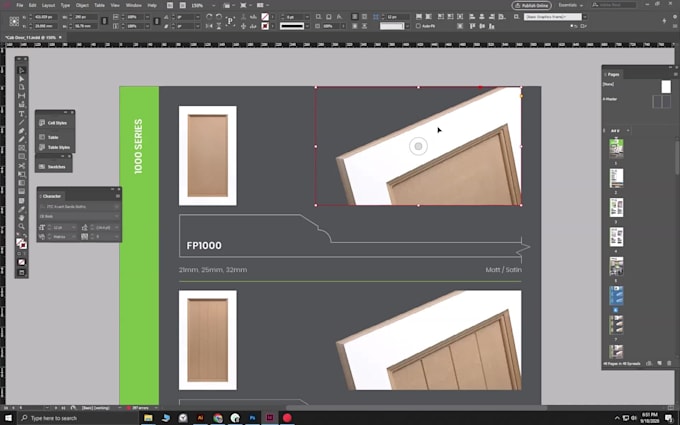This screenshot has width=680, height=425.
Task: Select the Direct Selection tool
Action: coord(21,79)
